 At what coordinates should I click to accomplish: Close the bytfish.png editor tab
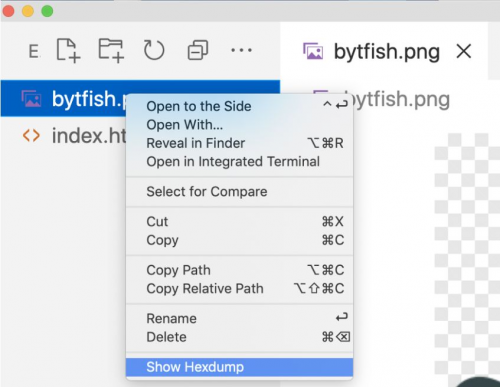coord(464,52)
